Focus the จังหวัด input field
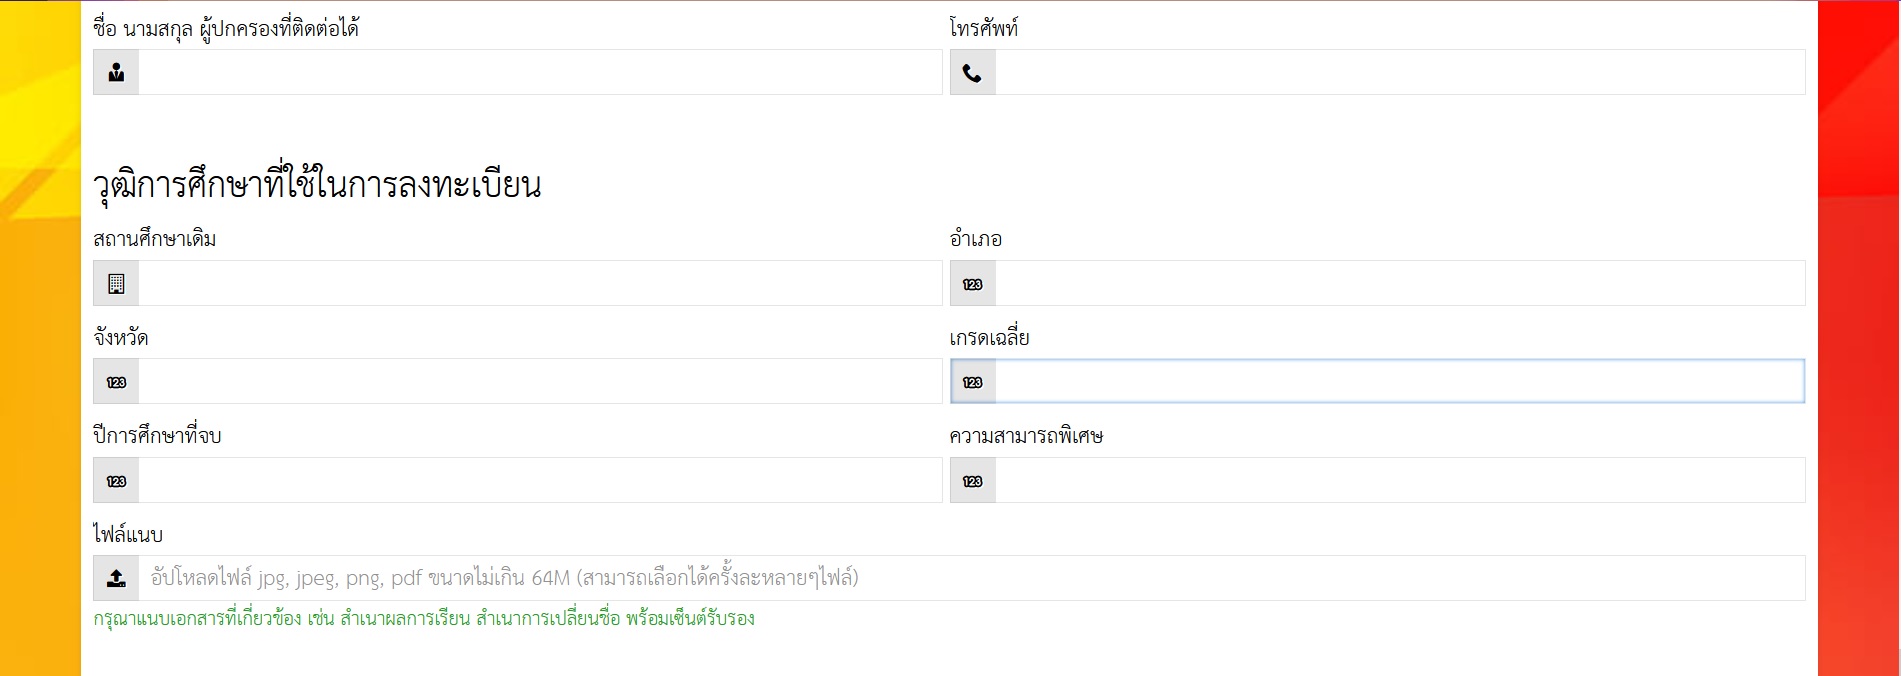1901x676 pixels. tap(540, 381)
